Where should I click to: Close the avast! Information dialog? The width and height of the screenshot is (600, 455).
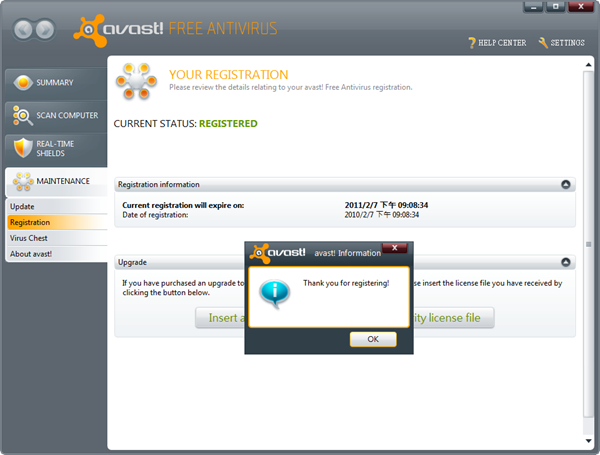click(395, 248)
